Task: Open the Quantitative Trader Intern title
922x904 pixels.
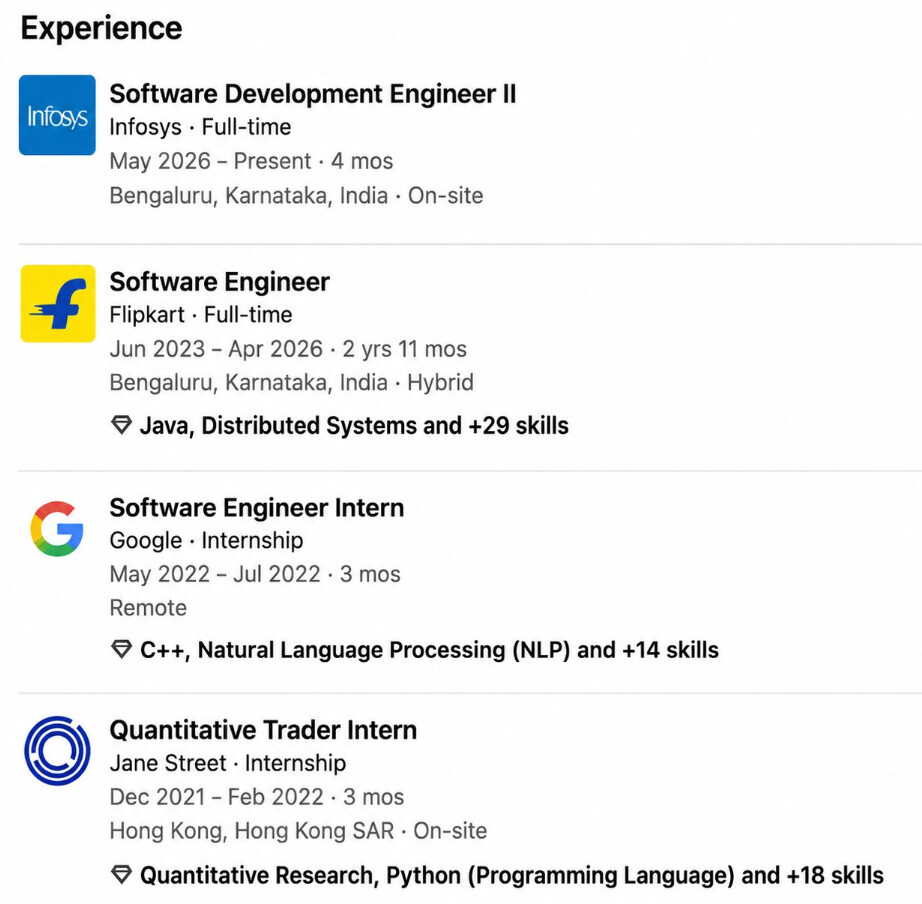Action: 263,730
